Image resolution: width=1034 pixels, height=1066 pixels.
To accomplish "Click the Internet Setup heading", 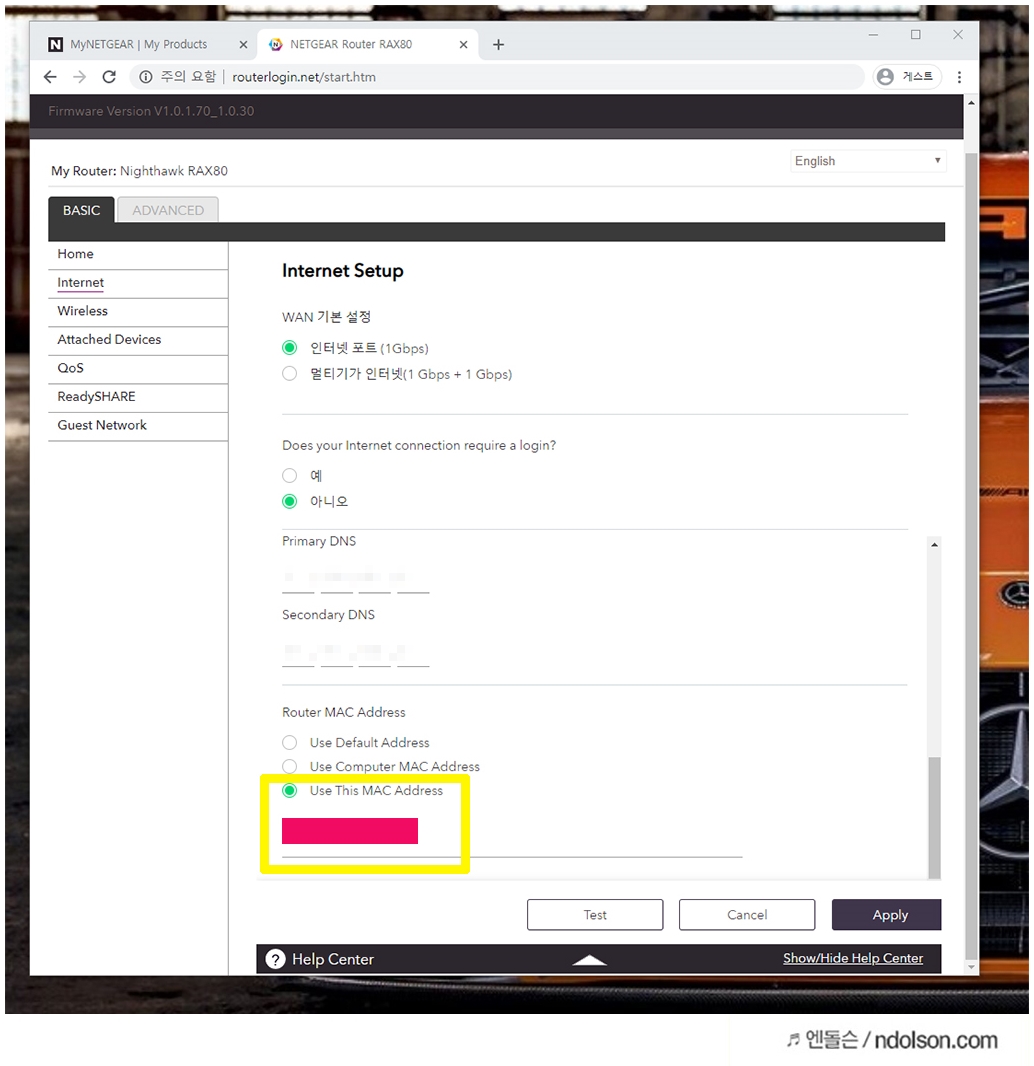I will (343, 271).
